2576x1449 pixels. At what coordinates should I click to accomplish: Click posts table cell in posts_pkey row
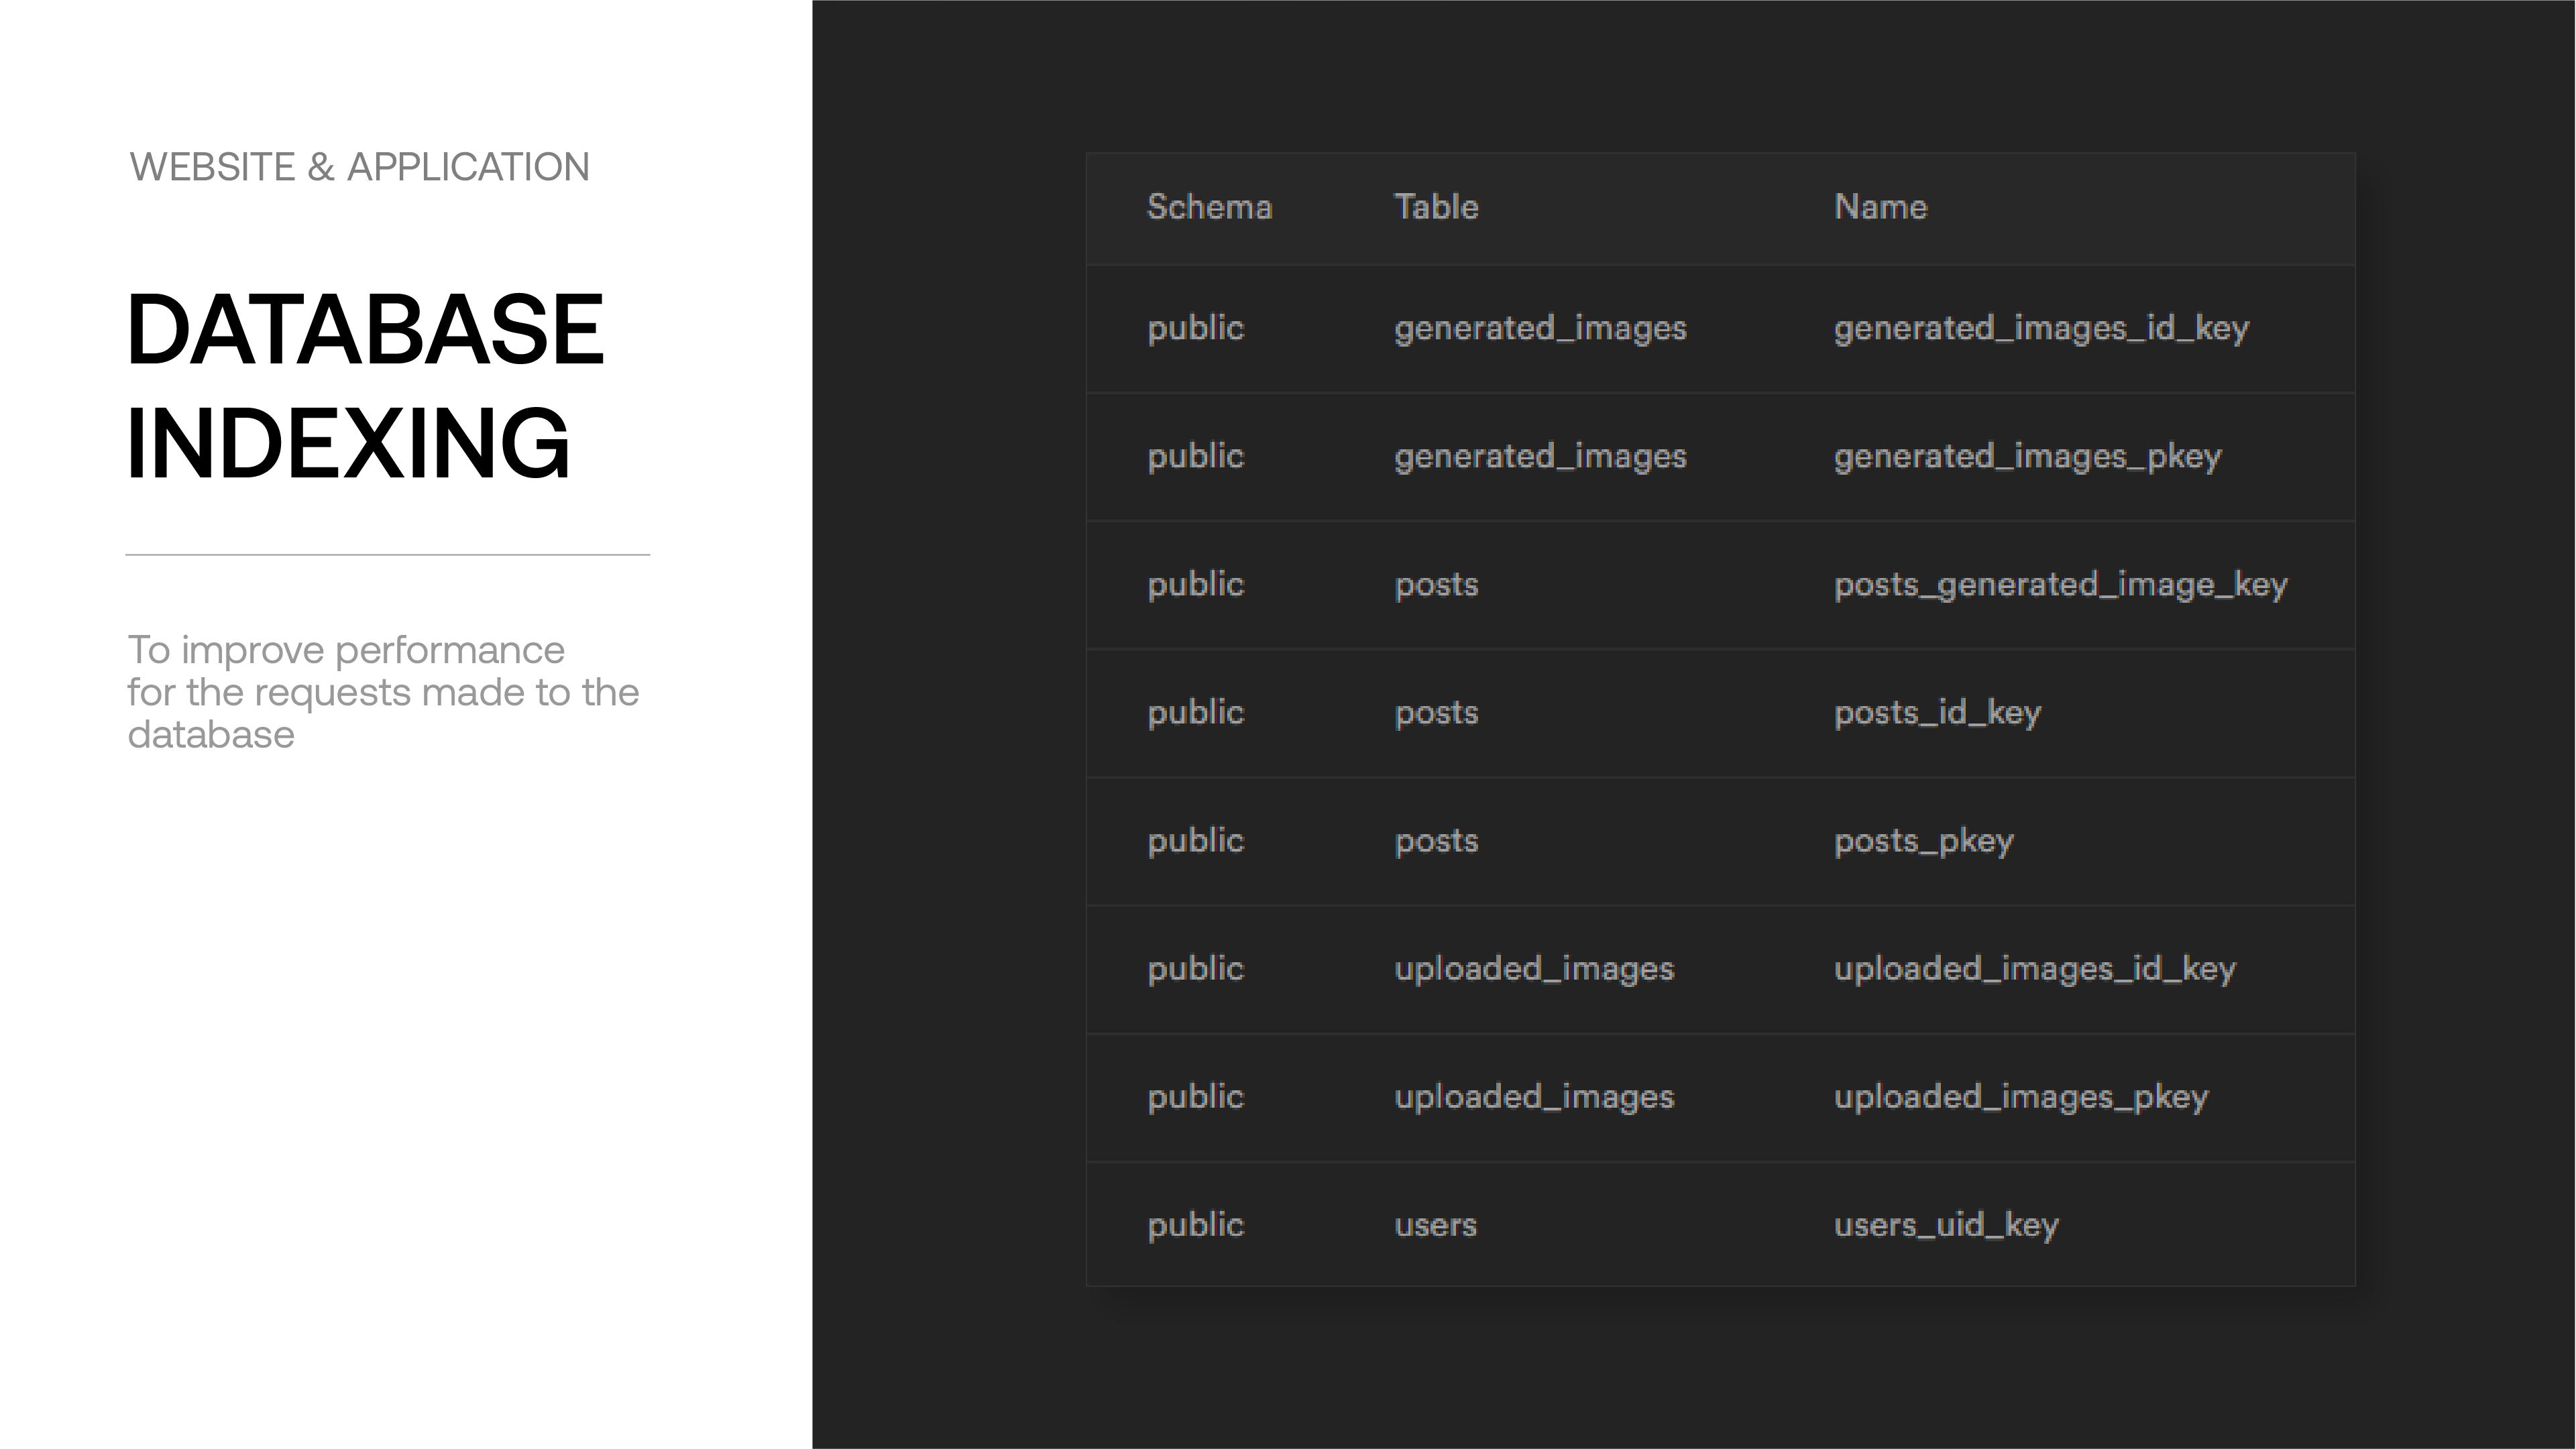[x=1436, y=841]
